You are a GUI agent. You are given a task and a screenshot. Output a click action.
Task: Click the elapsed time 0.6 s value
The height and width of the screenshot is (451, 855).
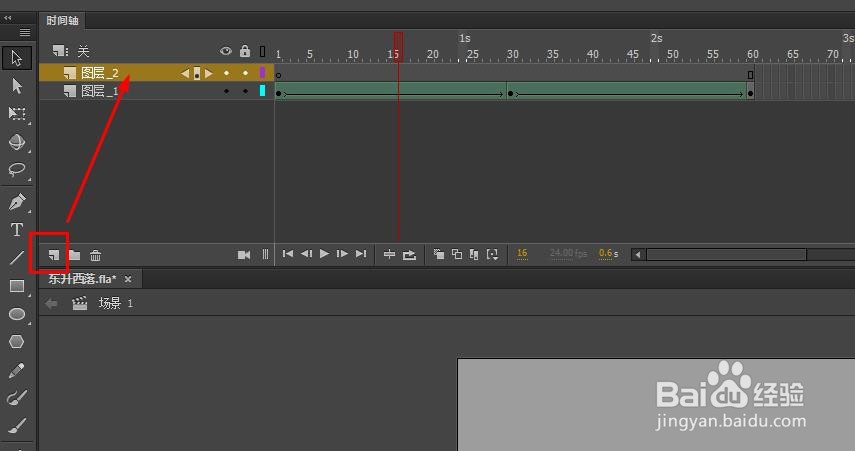pyautogui.click(x=609, y=253)
